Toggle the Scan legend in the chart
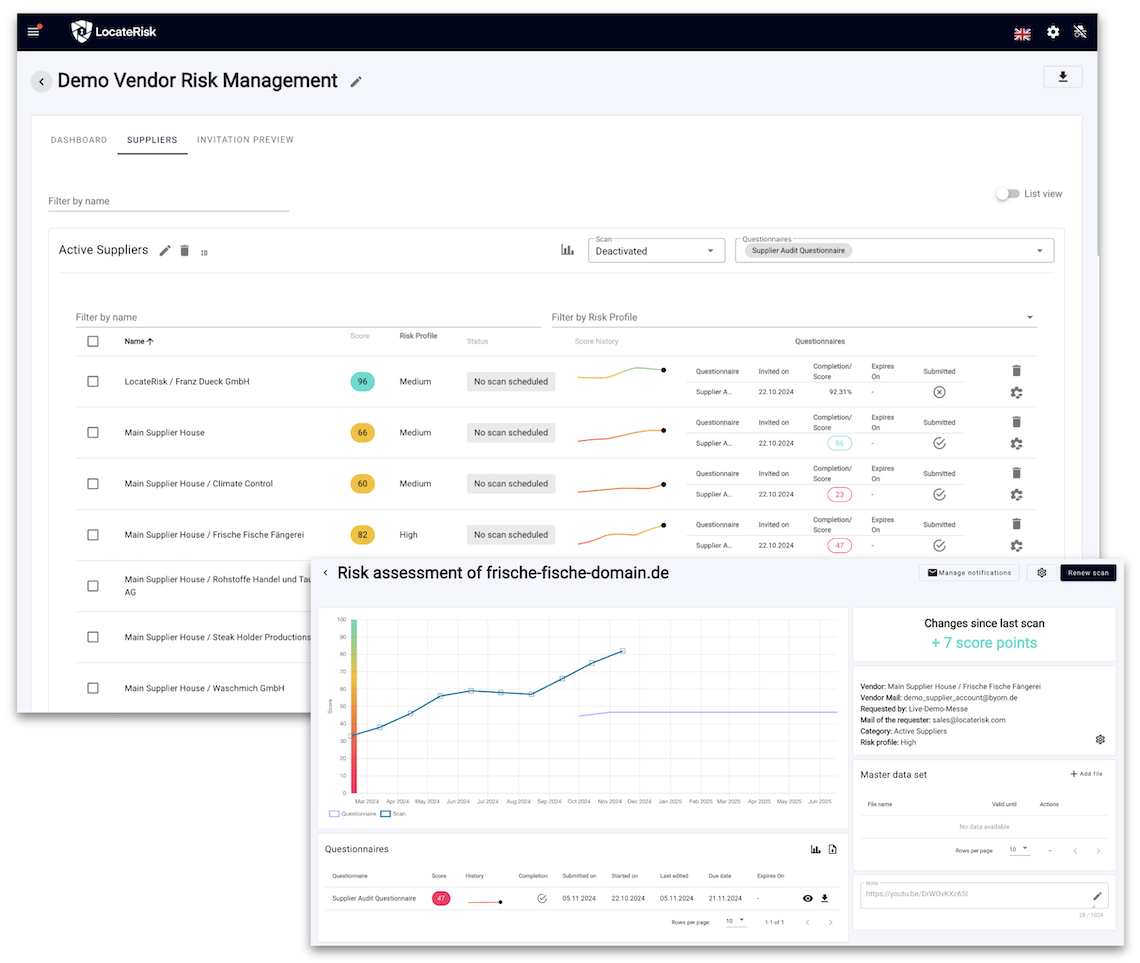Screen dimensions: 1140x963 click(x=393, y=814)
